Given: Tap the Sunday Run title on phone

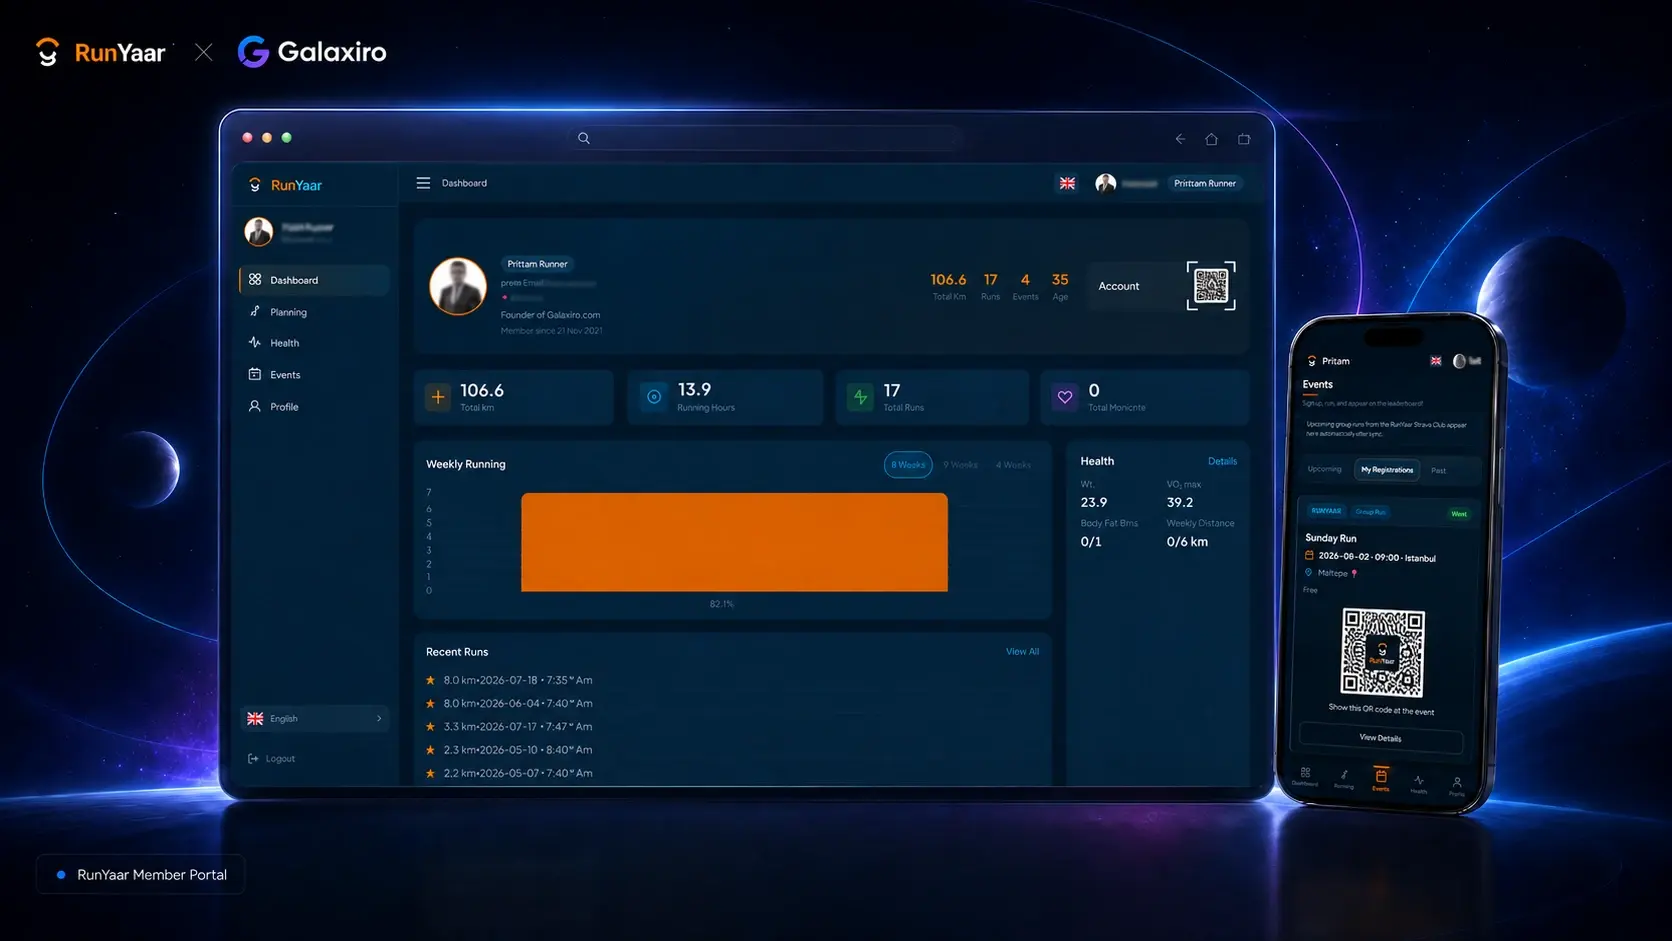Looking at the screenshot, I should (1331, 538).
